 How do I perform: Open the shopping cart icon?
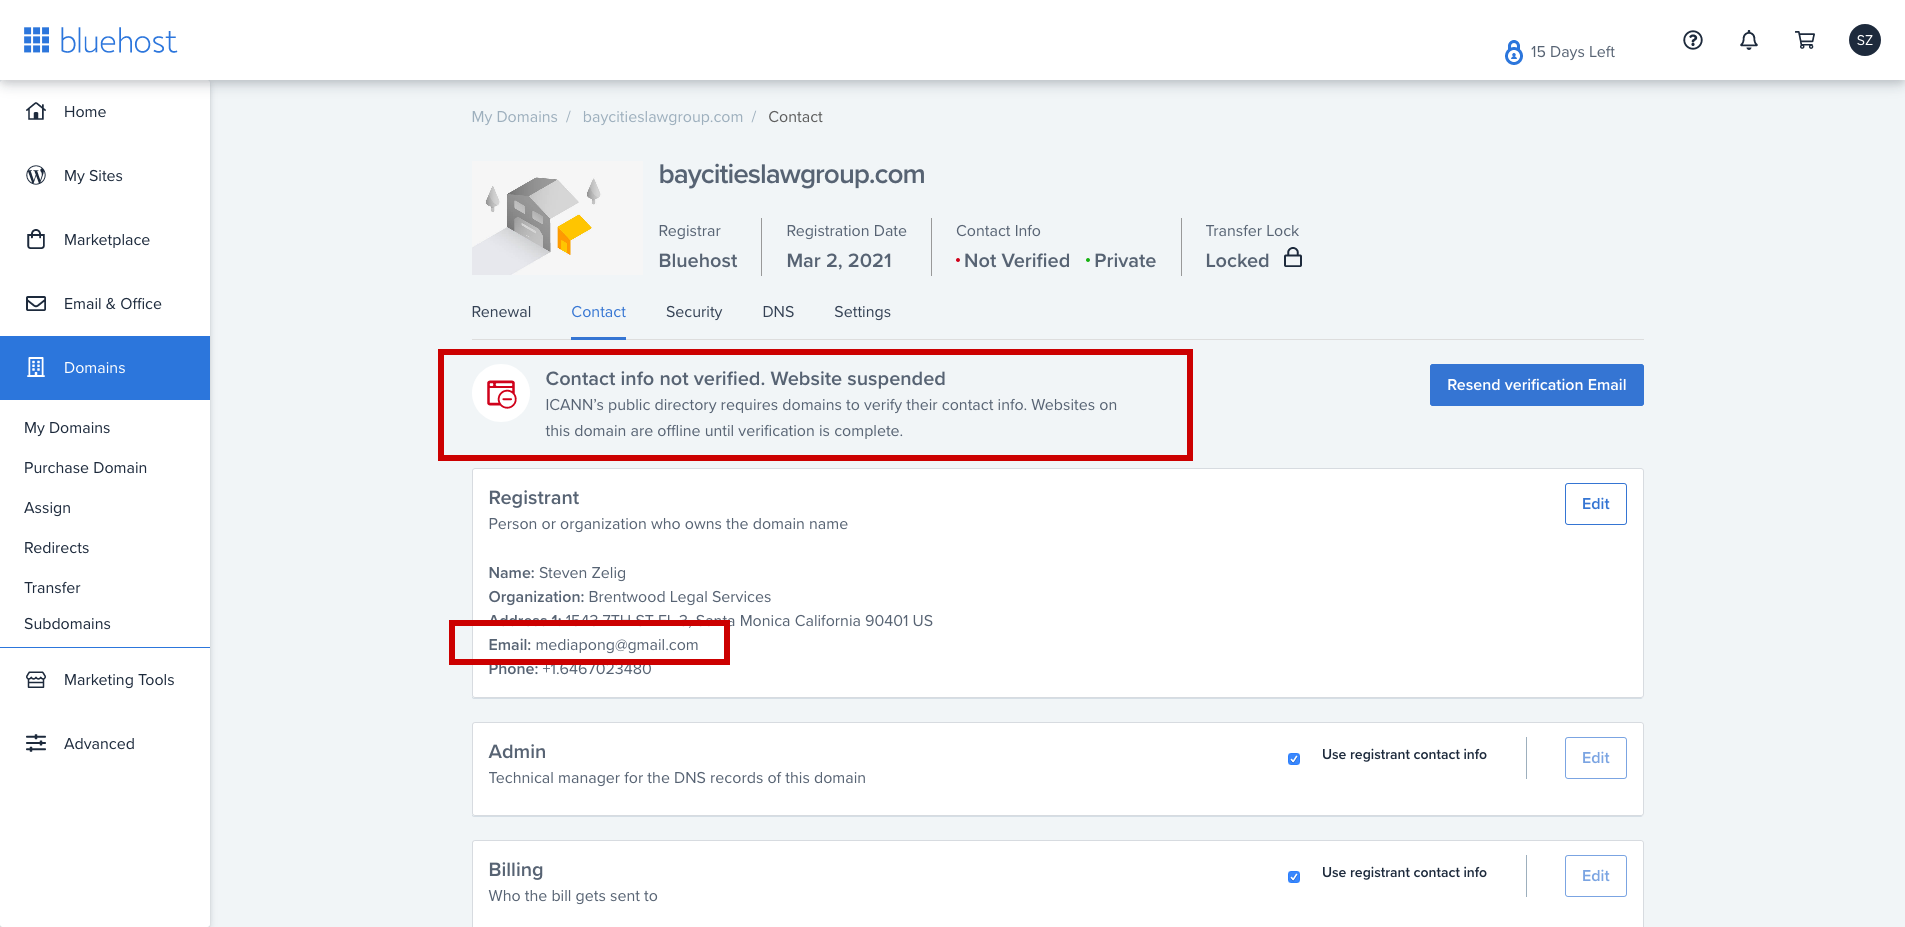pos(1805,40)
